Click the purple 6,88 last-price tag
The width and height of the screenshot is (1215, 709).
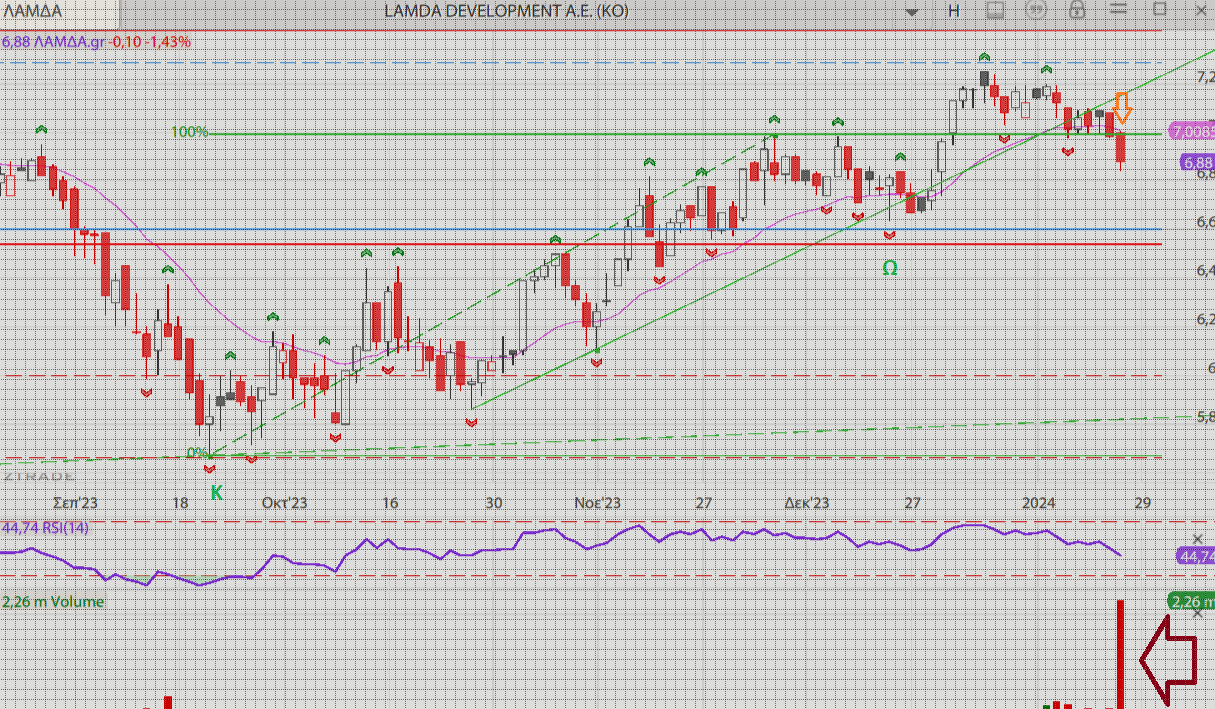click(1197, 162)
